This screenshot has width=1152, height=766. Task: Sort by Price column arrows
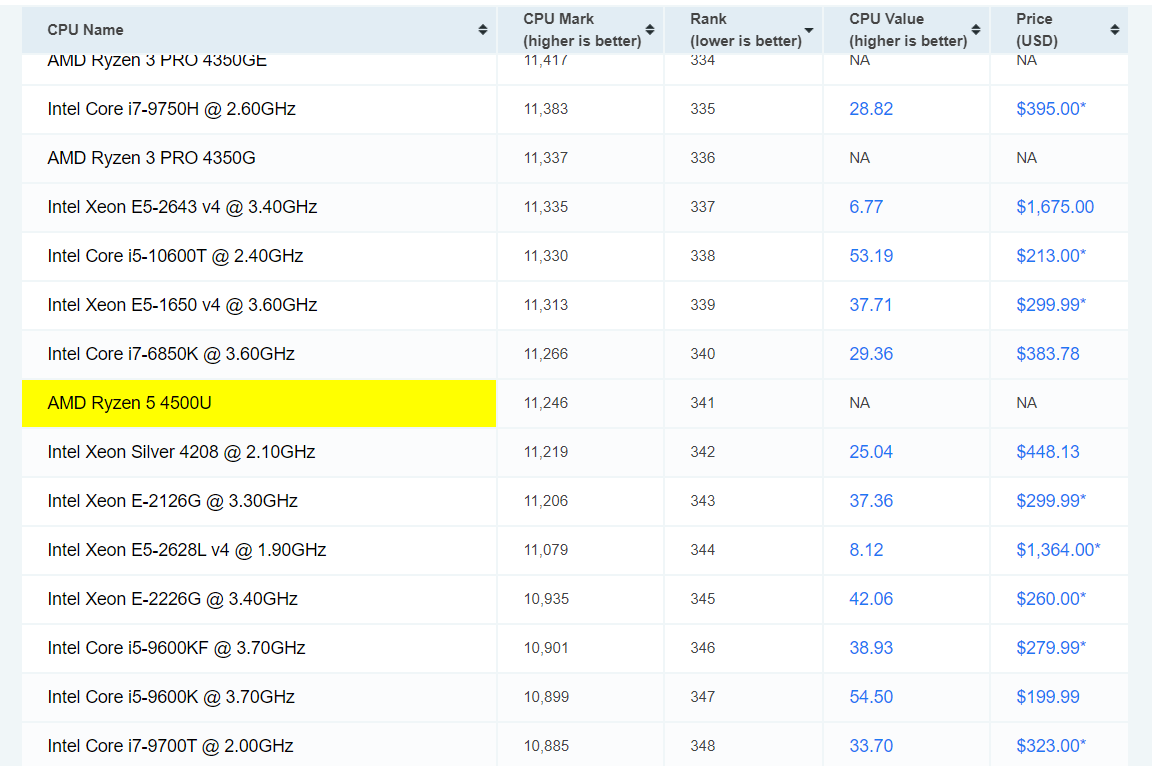pyautogui.click(x=1115, y=29)
